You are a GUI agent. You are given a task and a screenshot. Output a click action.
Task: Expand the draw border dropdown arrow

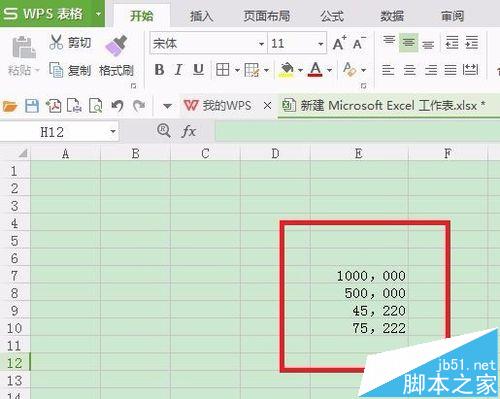click(266, 70)
